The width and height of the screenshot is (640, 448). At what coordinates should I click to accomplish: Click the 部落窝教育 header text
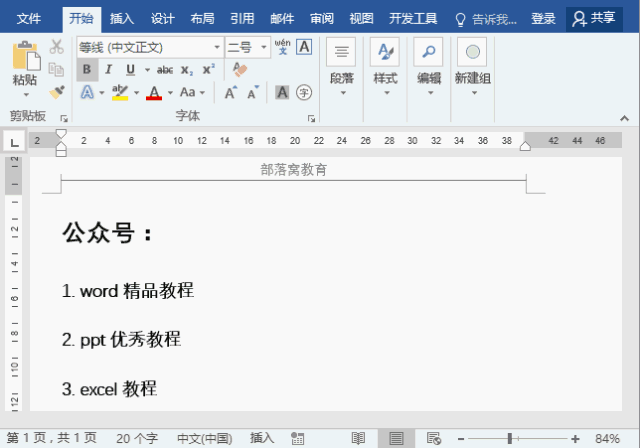pos(293,170)
